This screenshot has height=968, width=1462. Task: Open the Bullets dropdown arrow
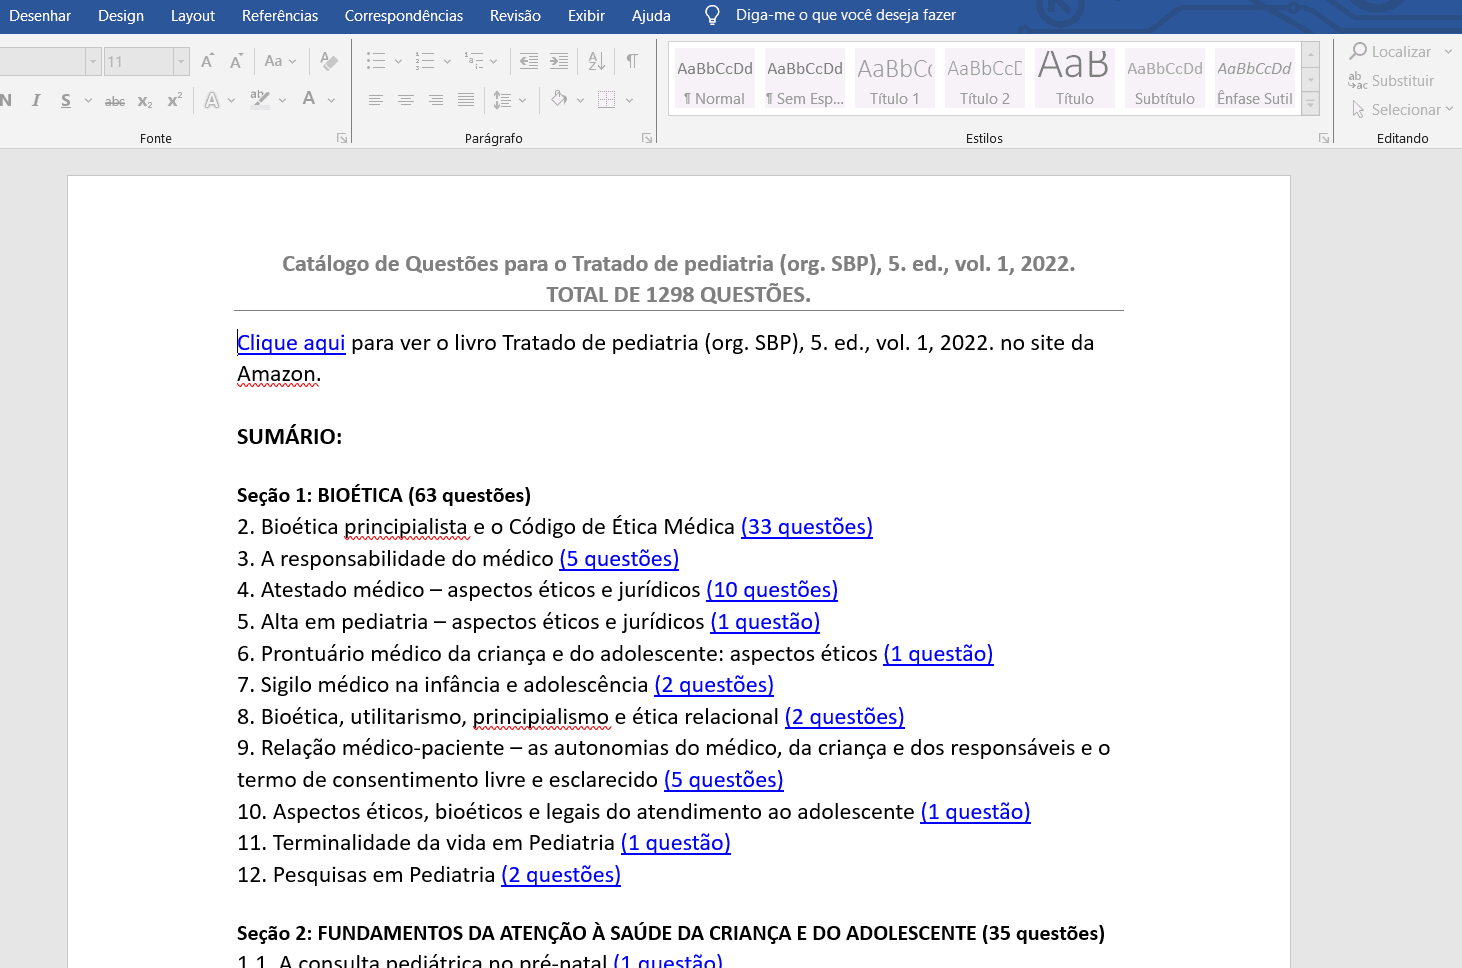coord(398,62)
